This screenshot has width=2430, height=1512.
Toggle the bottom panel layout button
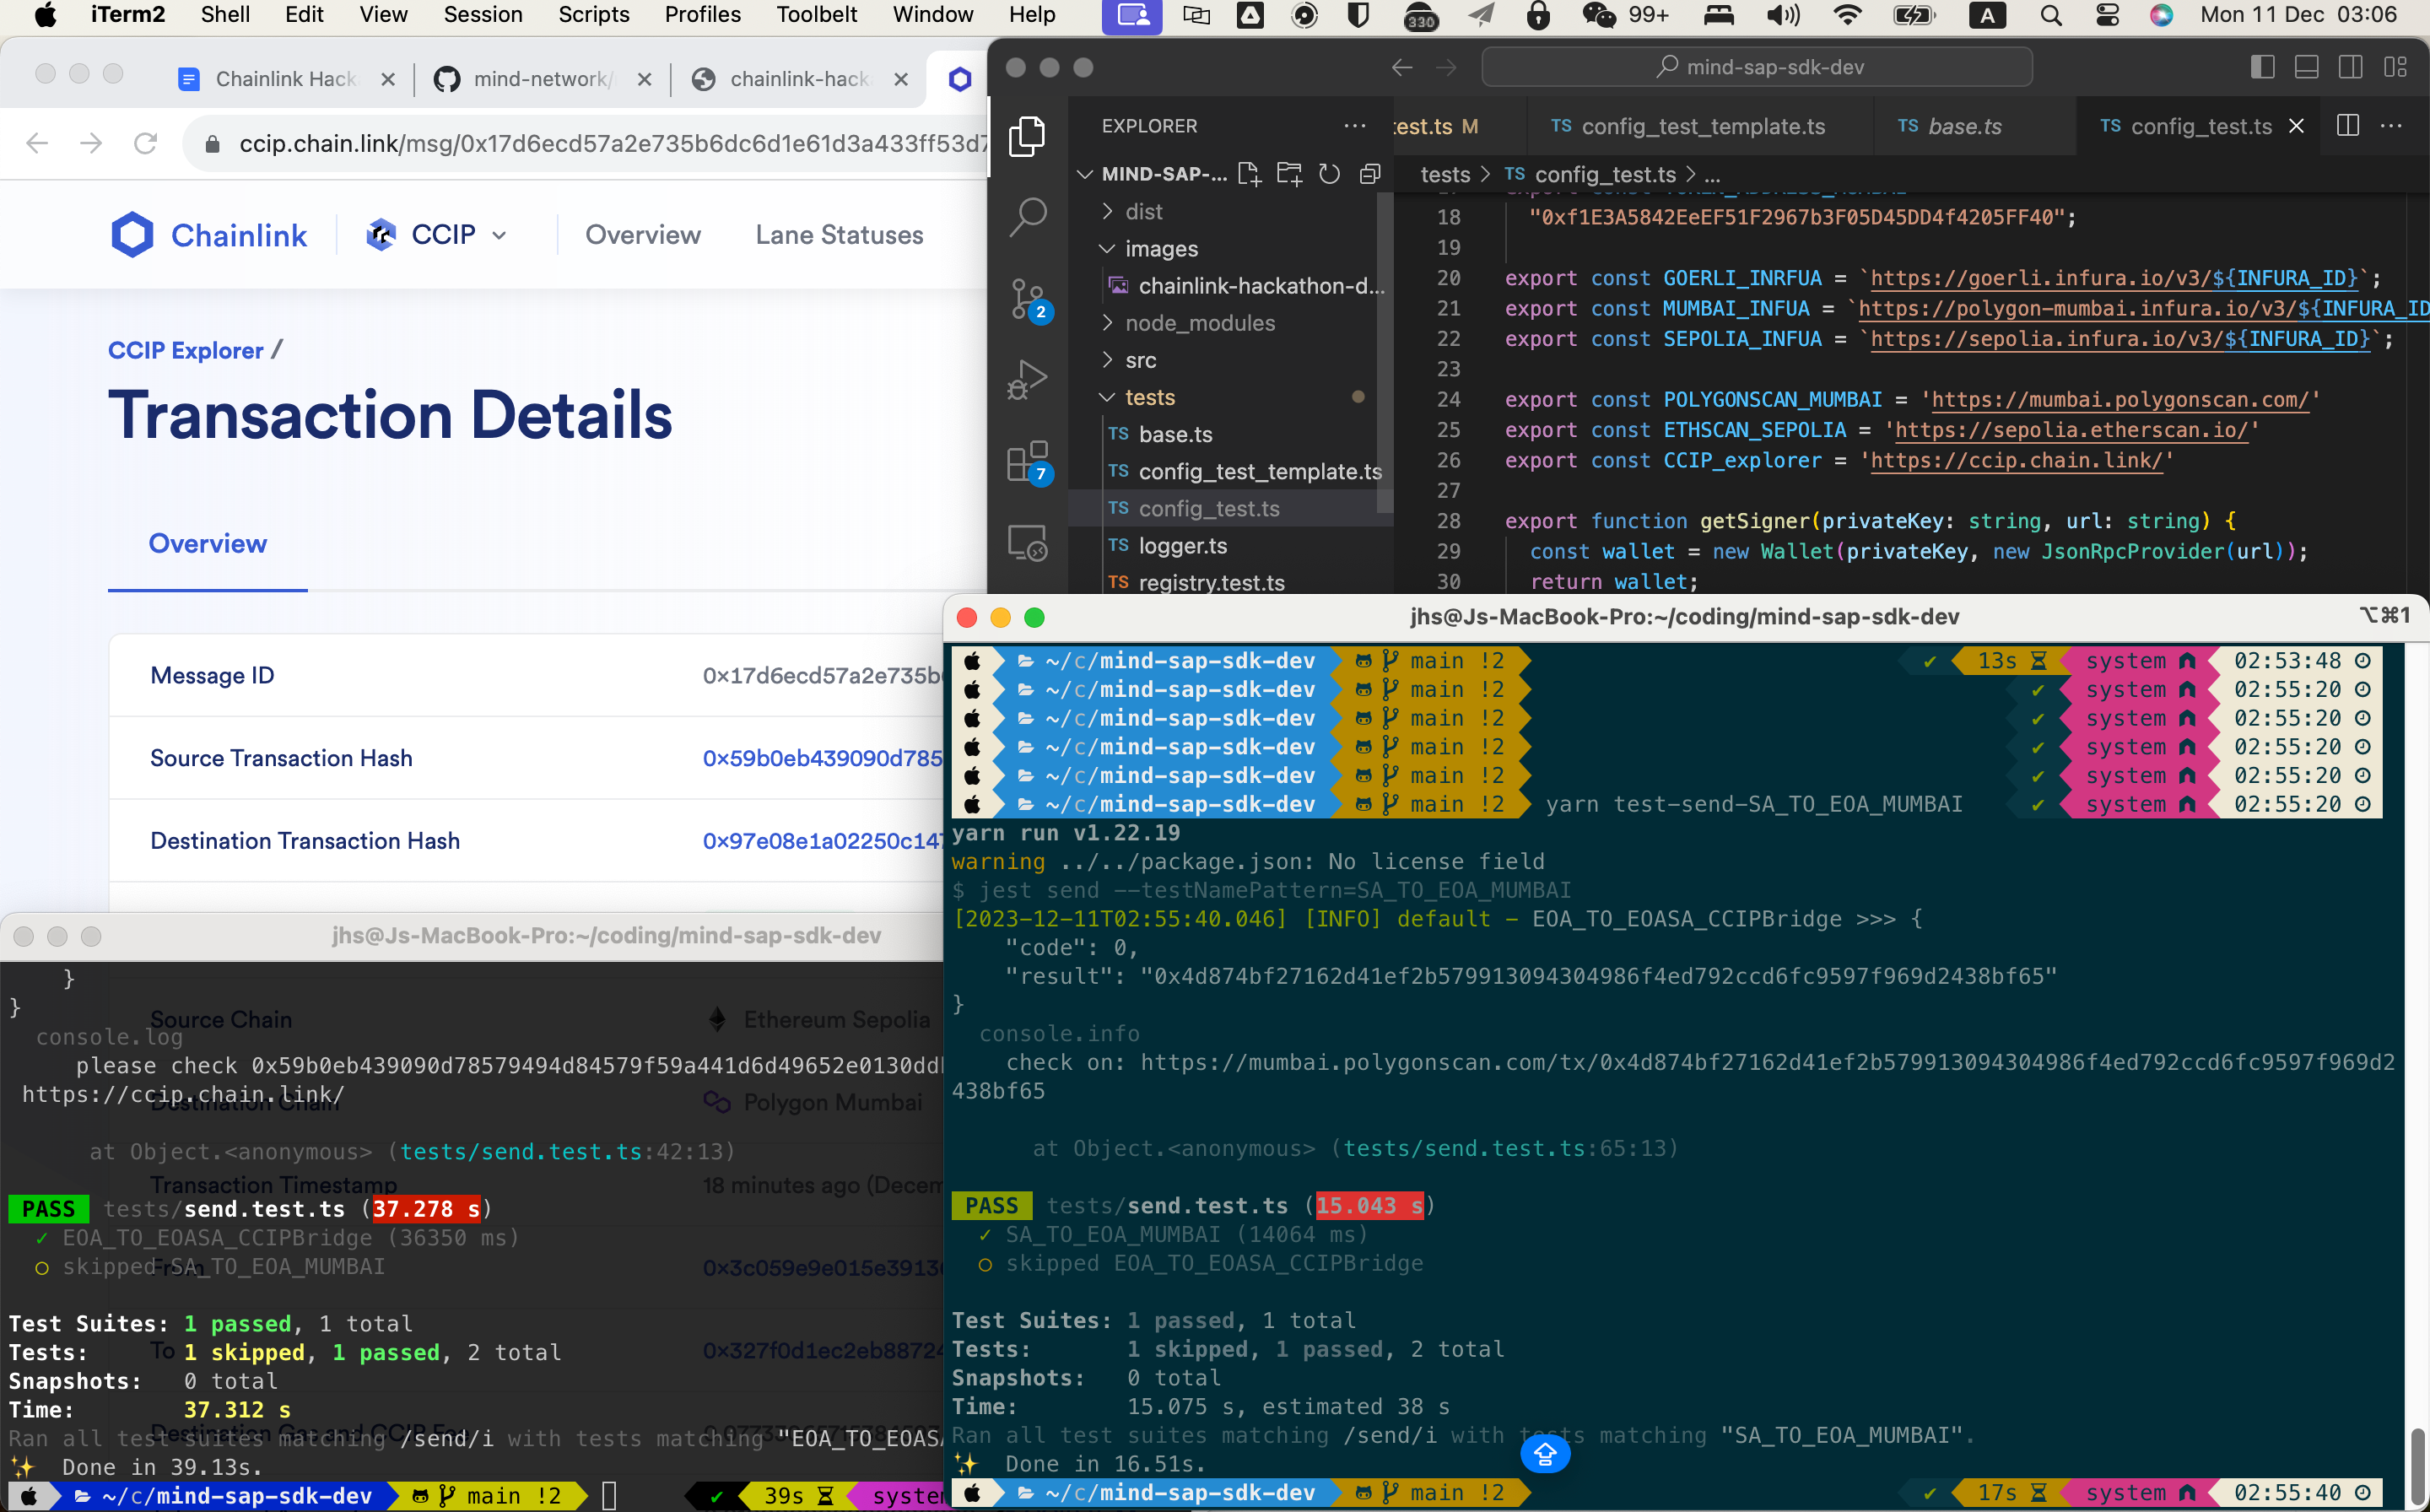point(2306,67)
